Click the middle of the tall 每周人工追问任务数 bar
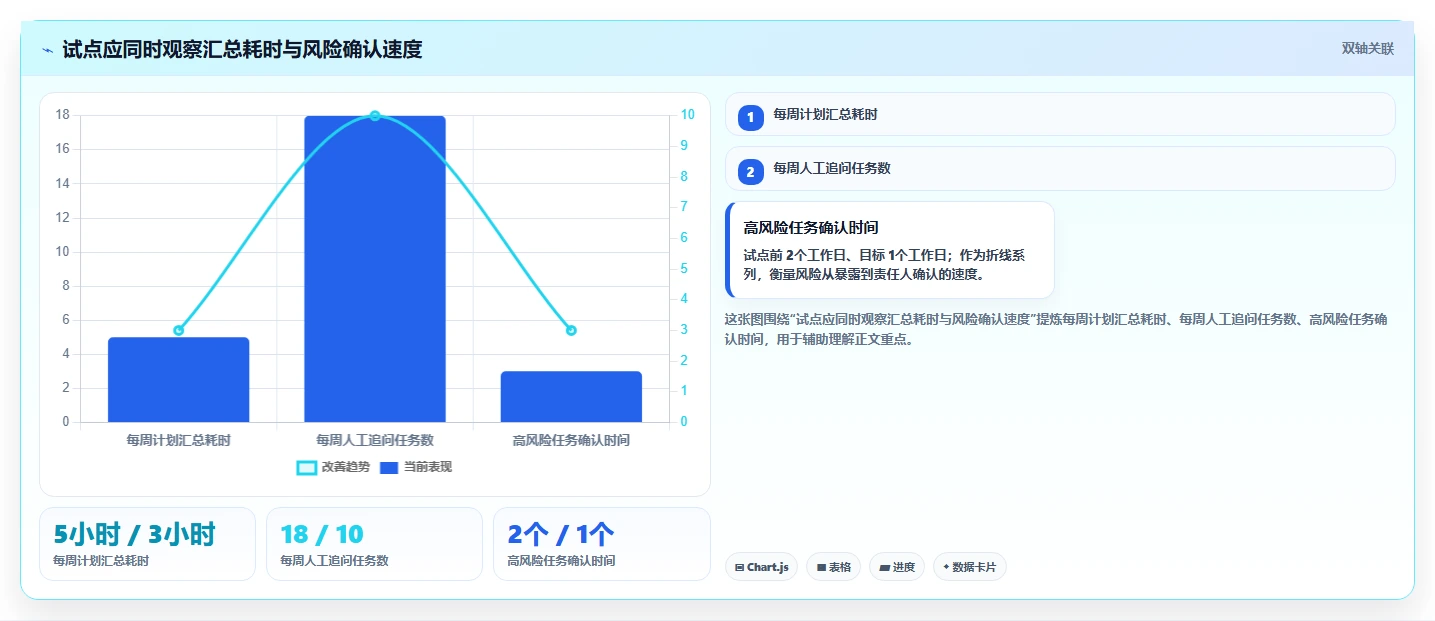Viewport: 1435px width, 621px height. [x=375, y=269]
